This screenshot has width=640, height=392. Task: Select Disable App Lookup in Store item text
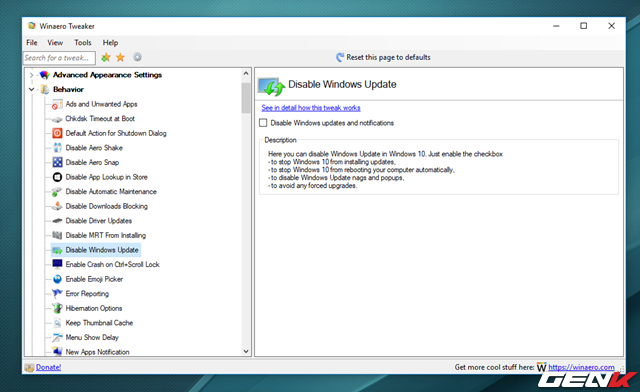(107, 177)
